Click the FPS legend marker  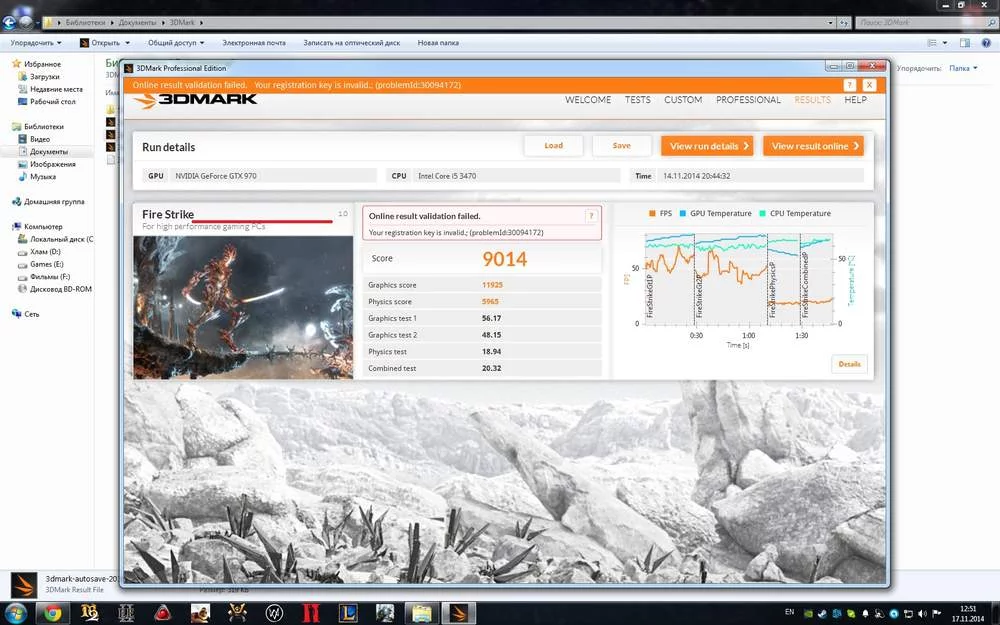(x=652, y=214)
